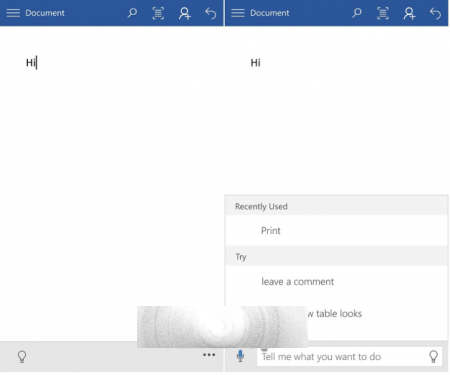Click lightbulb Tell Me icon in left window

pyautogui.click(x=22, y=356)
